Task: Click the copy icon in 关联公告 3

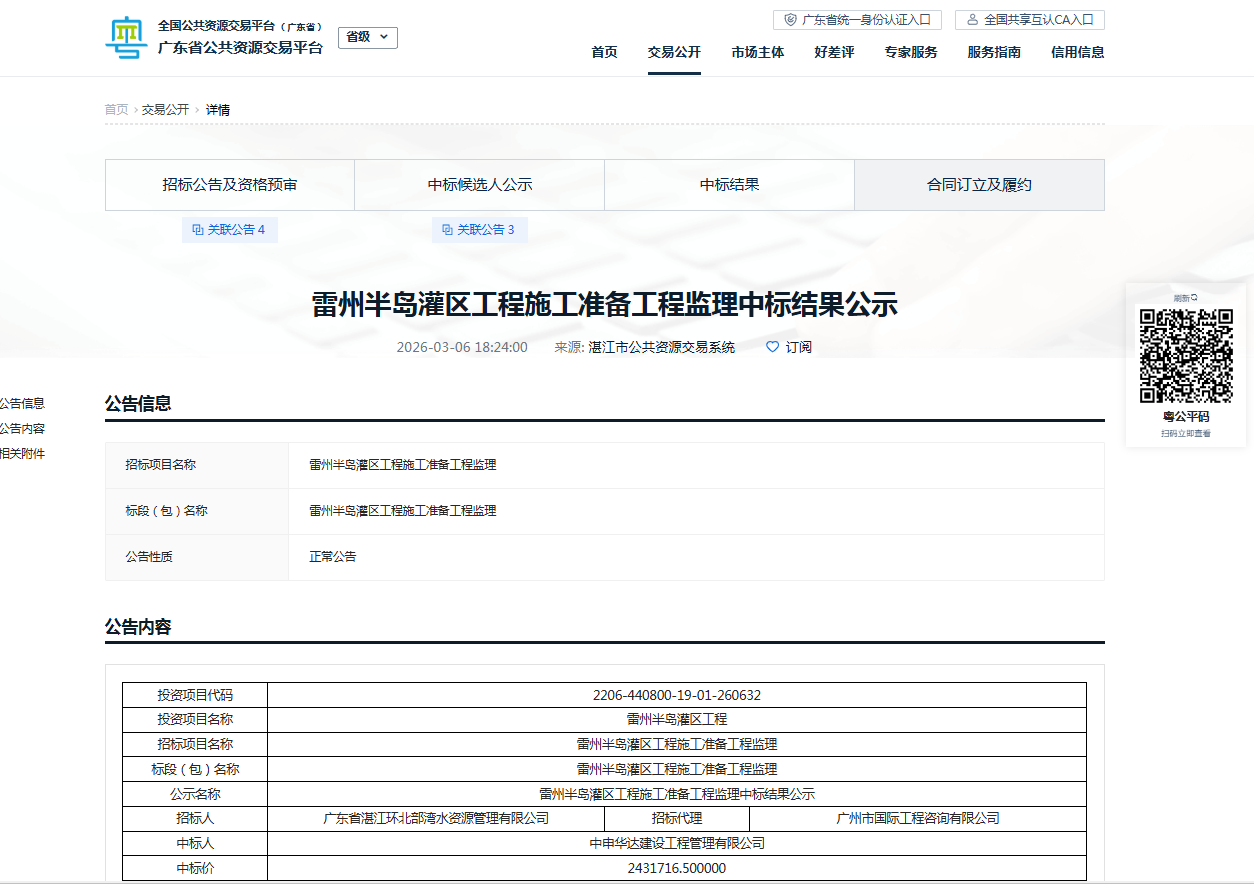Action: pos(448,230)
